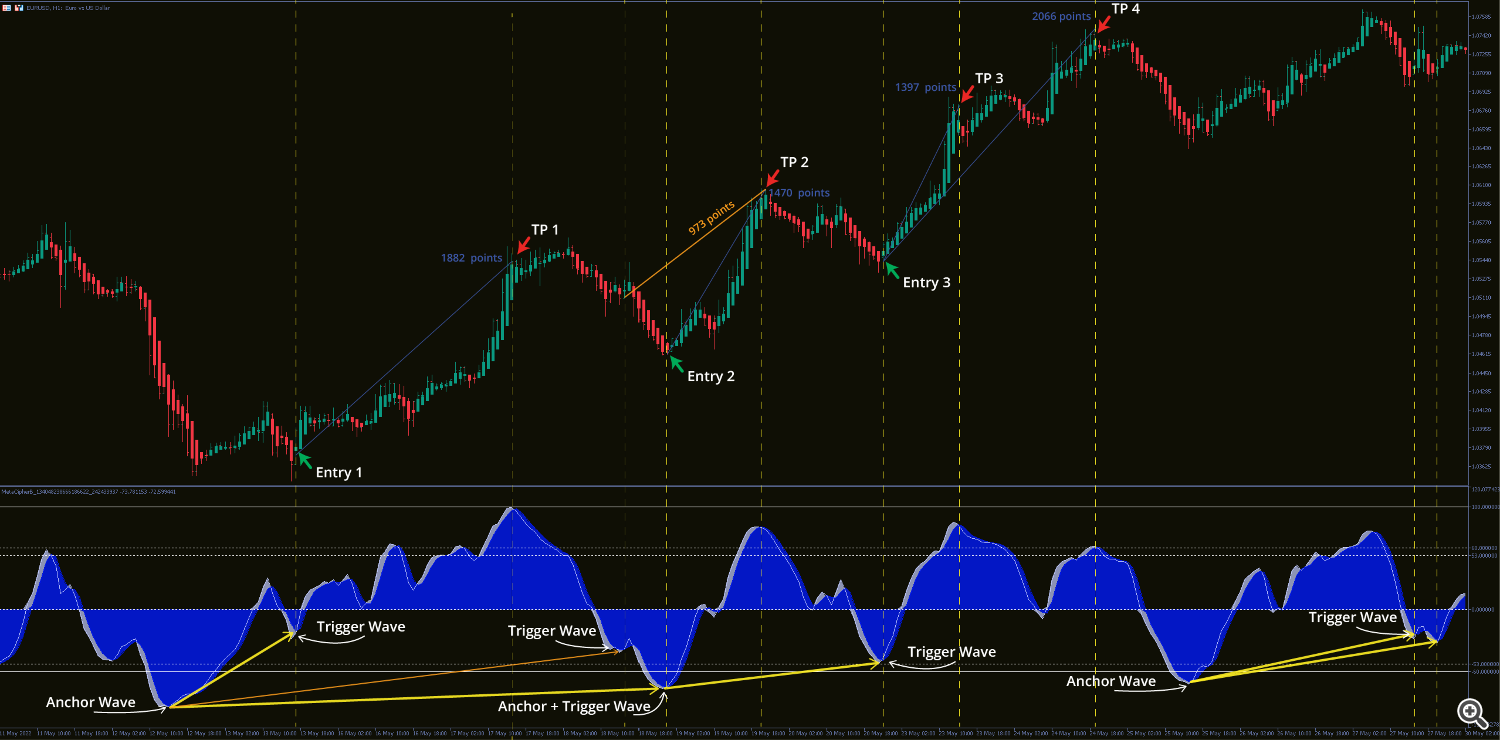Toggle the Anchor Wave label on the oscillator
1500x740 pixels.
90,702
